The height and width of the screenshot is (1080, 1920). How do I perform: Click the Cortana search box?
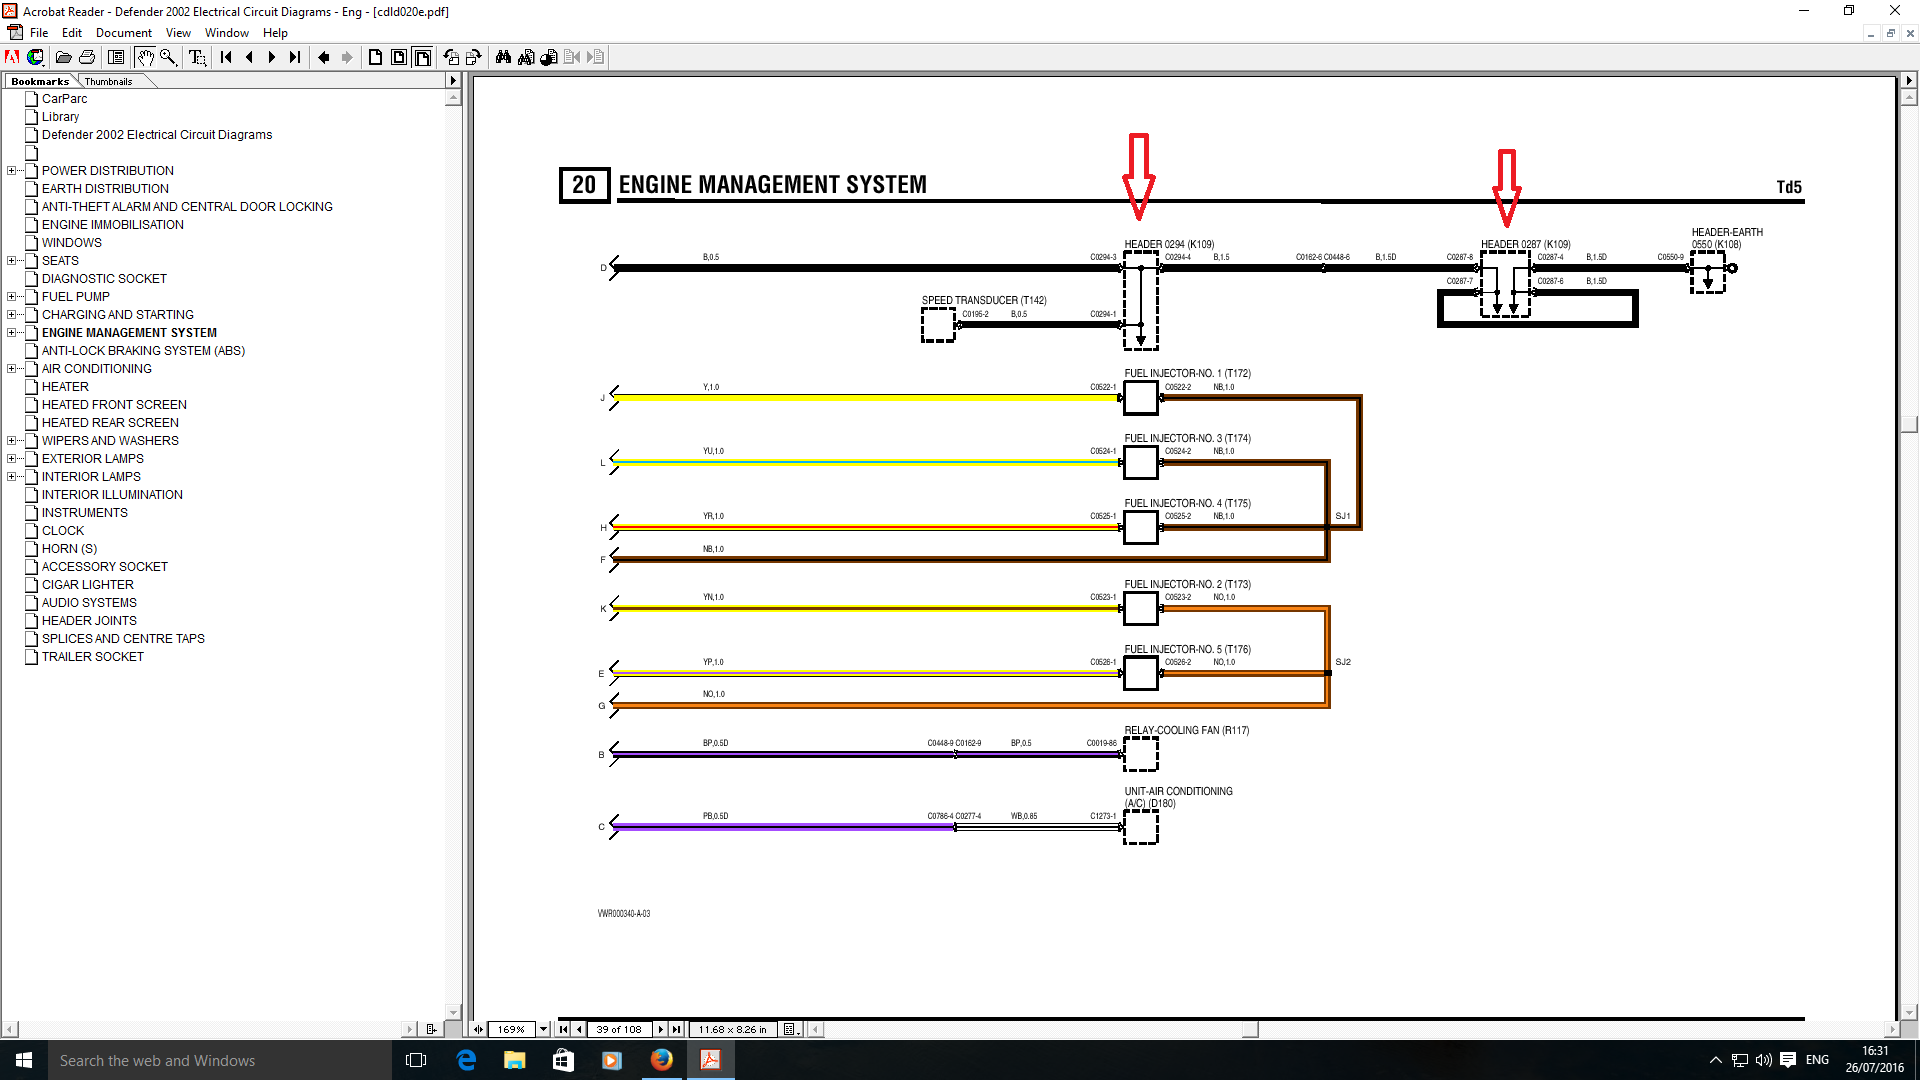point(220,1060)
